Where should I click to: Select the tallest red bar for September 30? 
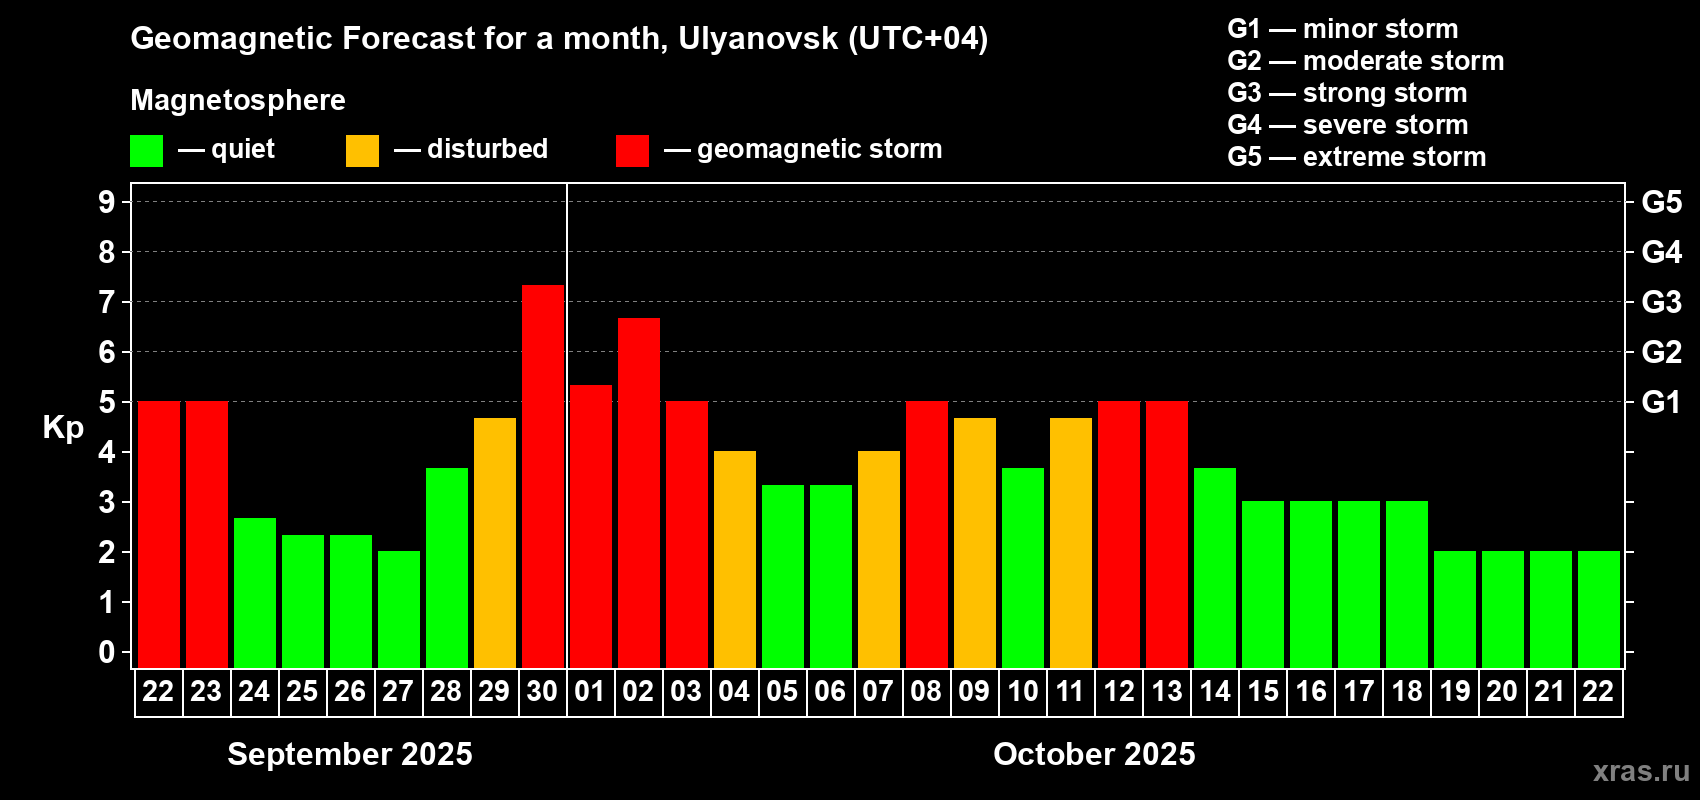543,476
